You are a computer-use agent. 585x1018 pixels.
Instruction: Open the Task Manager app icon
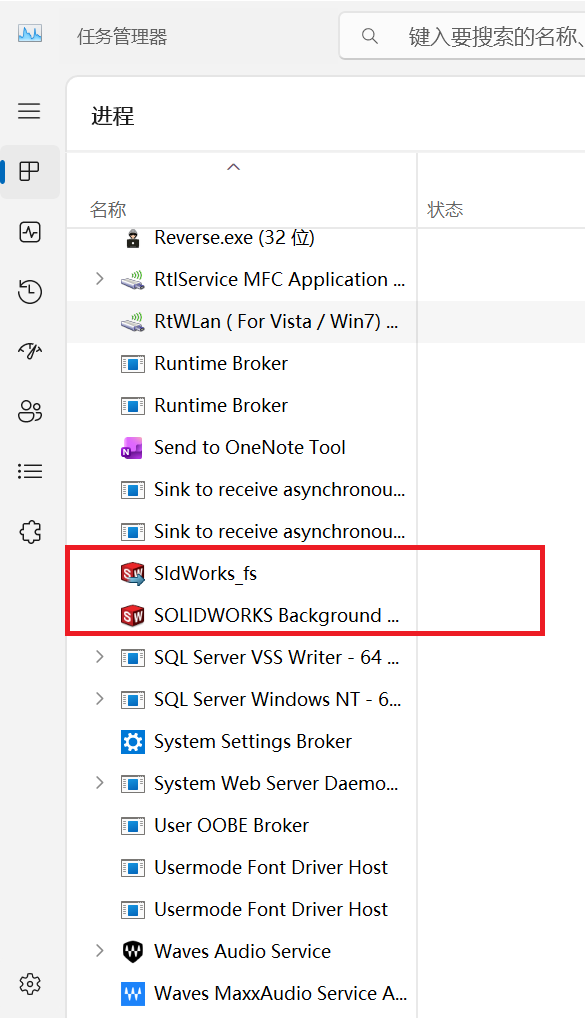[x=30, y=34]
